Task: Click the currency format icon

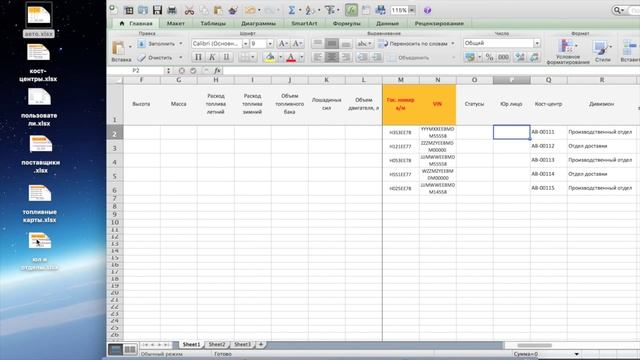Action: point(470,57)
